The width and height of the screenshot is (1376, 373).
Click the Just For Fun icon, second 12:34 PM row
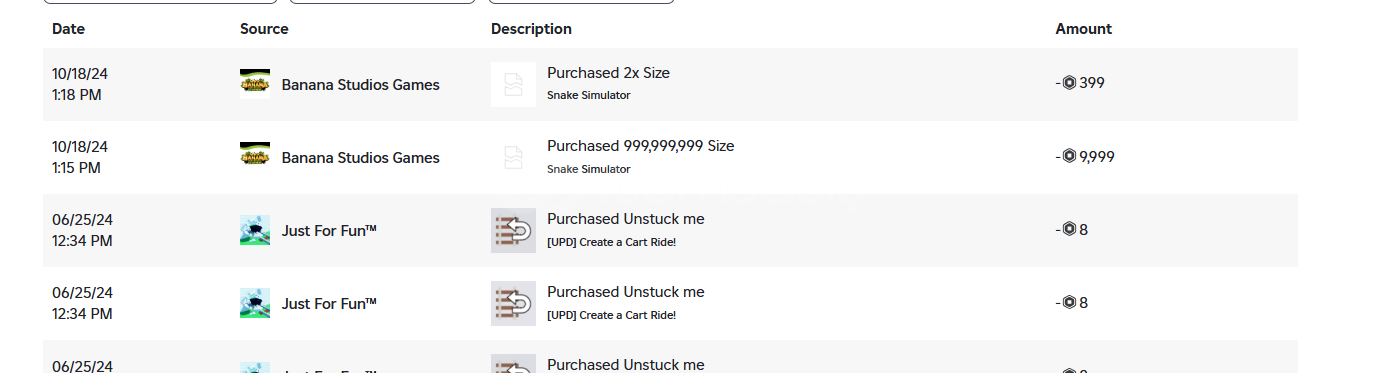[255, 303]
